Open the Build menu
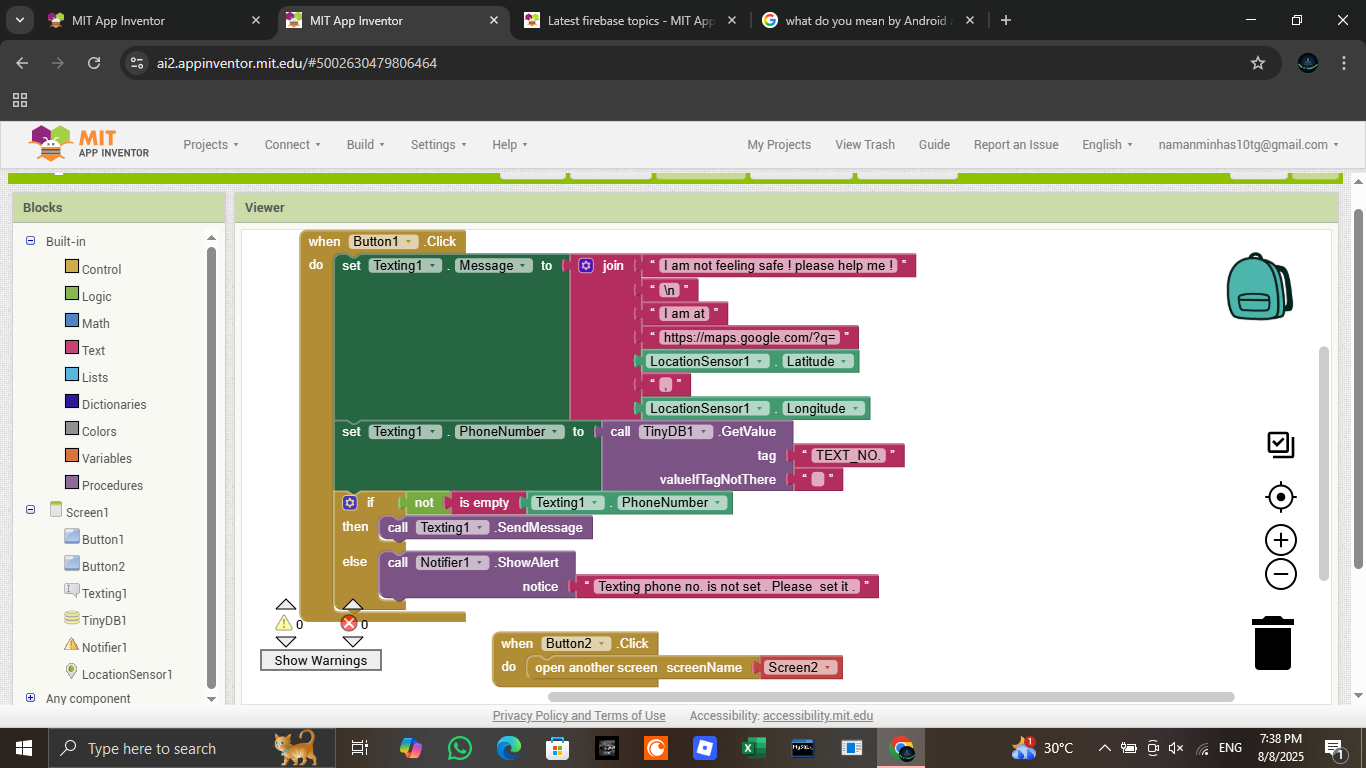This screenshot has width=1366, height=768. pyautogui.click(x=366, y=145)
